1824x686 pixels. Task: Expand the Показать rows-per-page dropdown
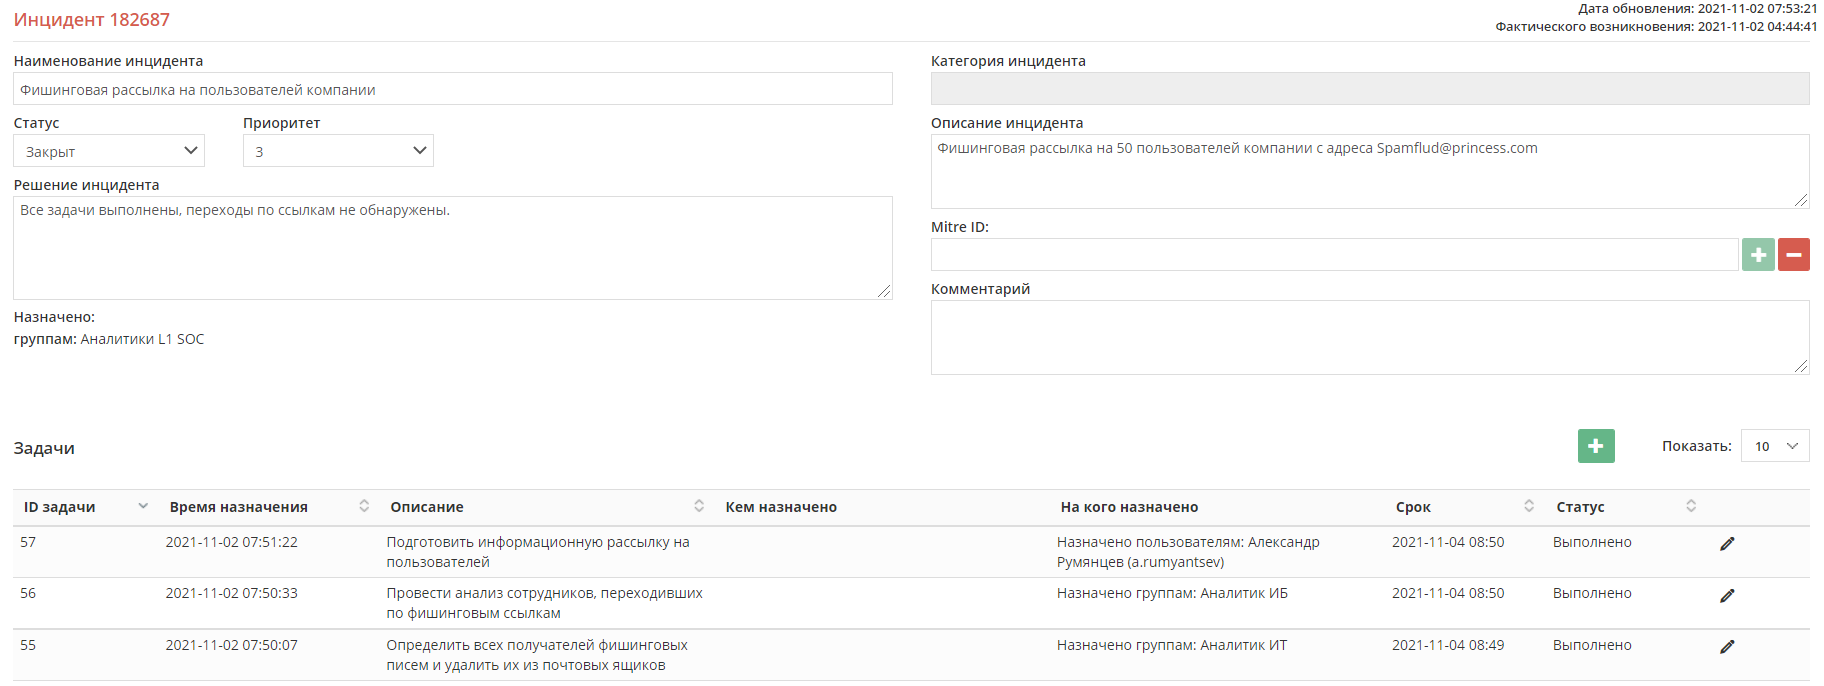[1775, 446]
